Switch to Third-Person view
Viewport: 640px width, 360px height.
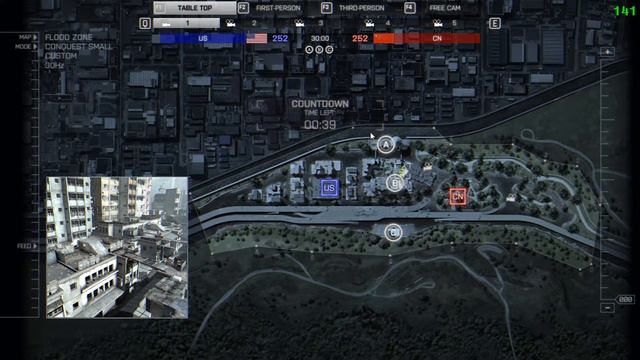click(x=361, y=8)
